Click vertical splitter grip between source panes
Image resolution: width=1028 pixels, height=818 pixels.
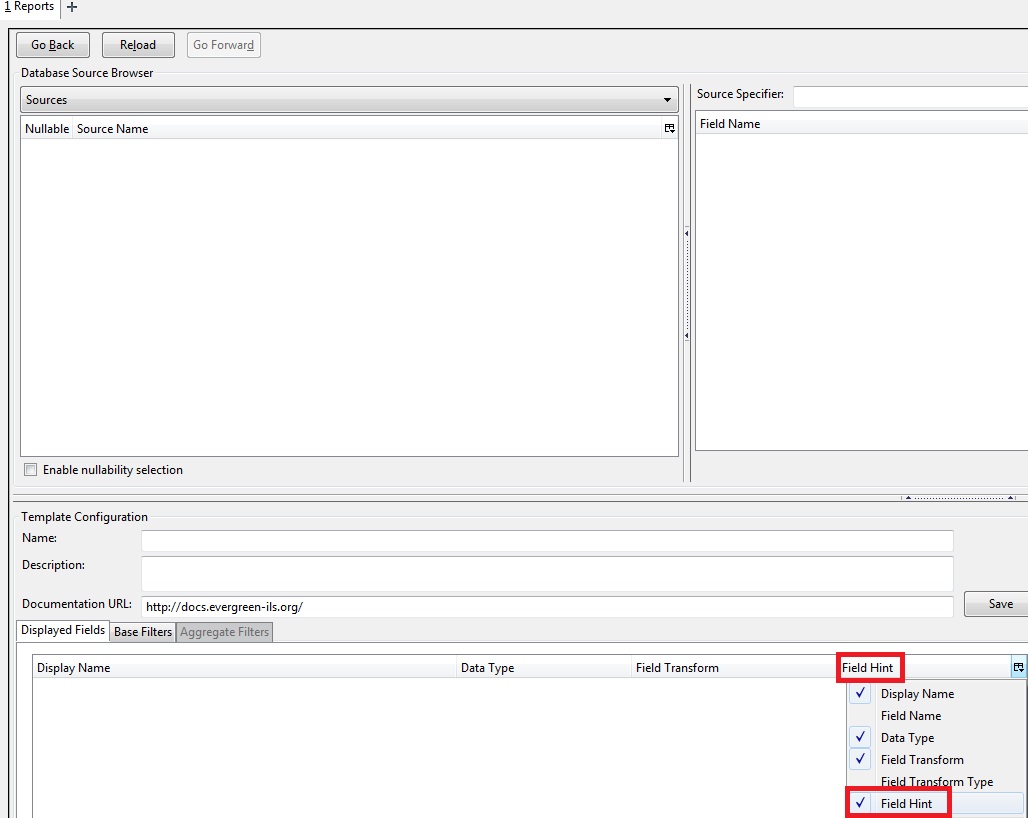pyautogui.click(x=686, y=285)
